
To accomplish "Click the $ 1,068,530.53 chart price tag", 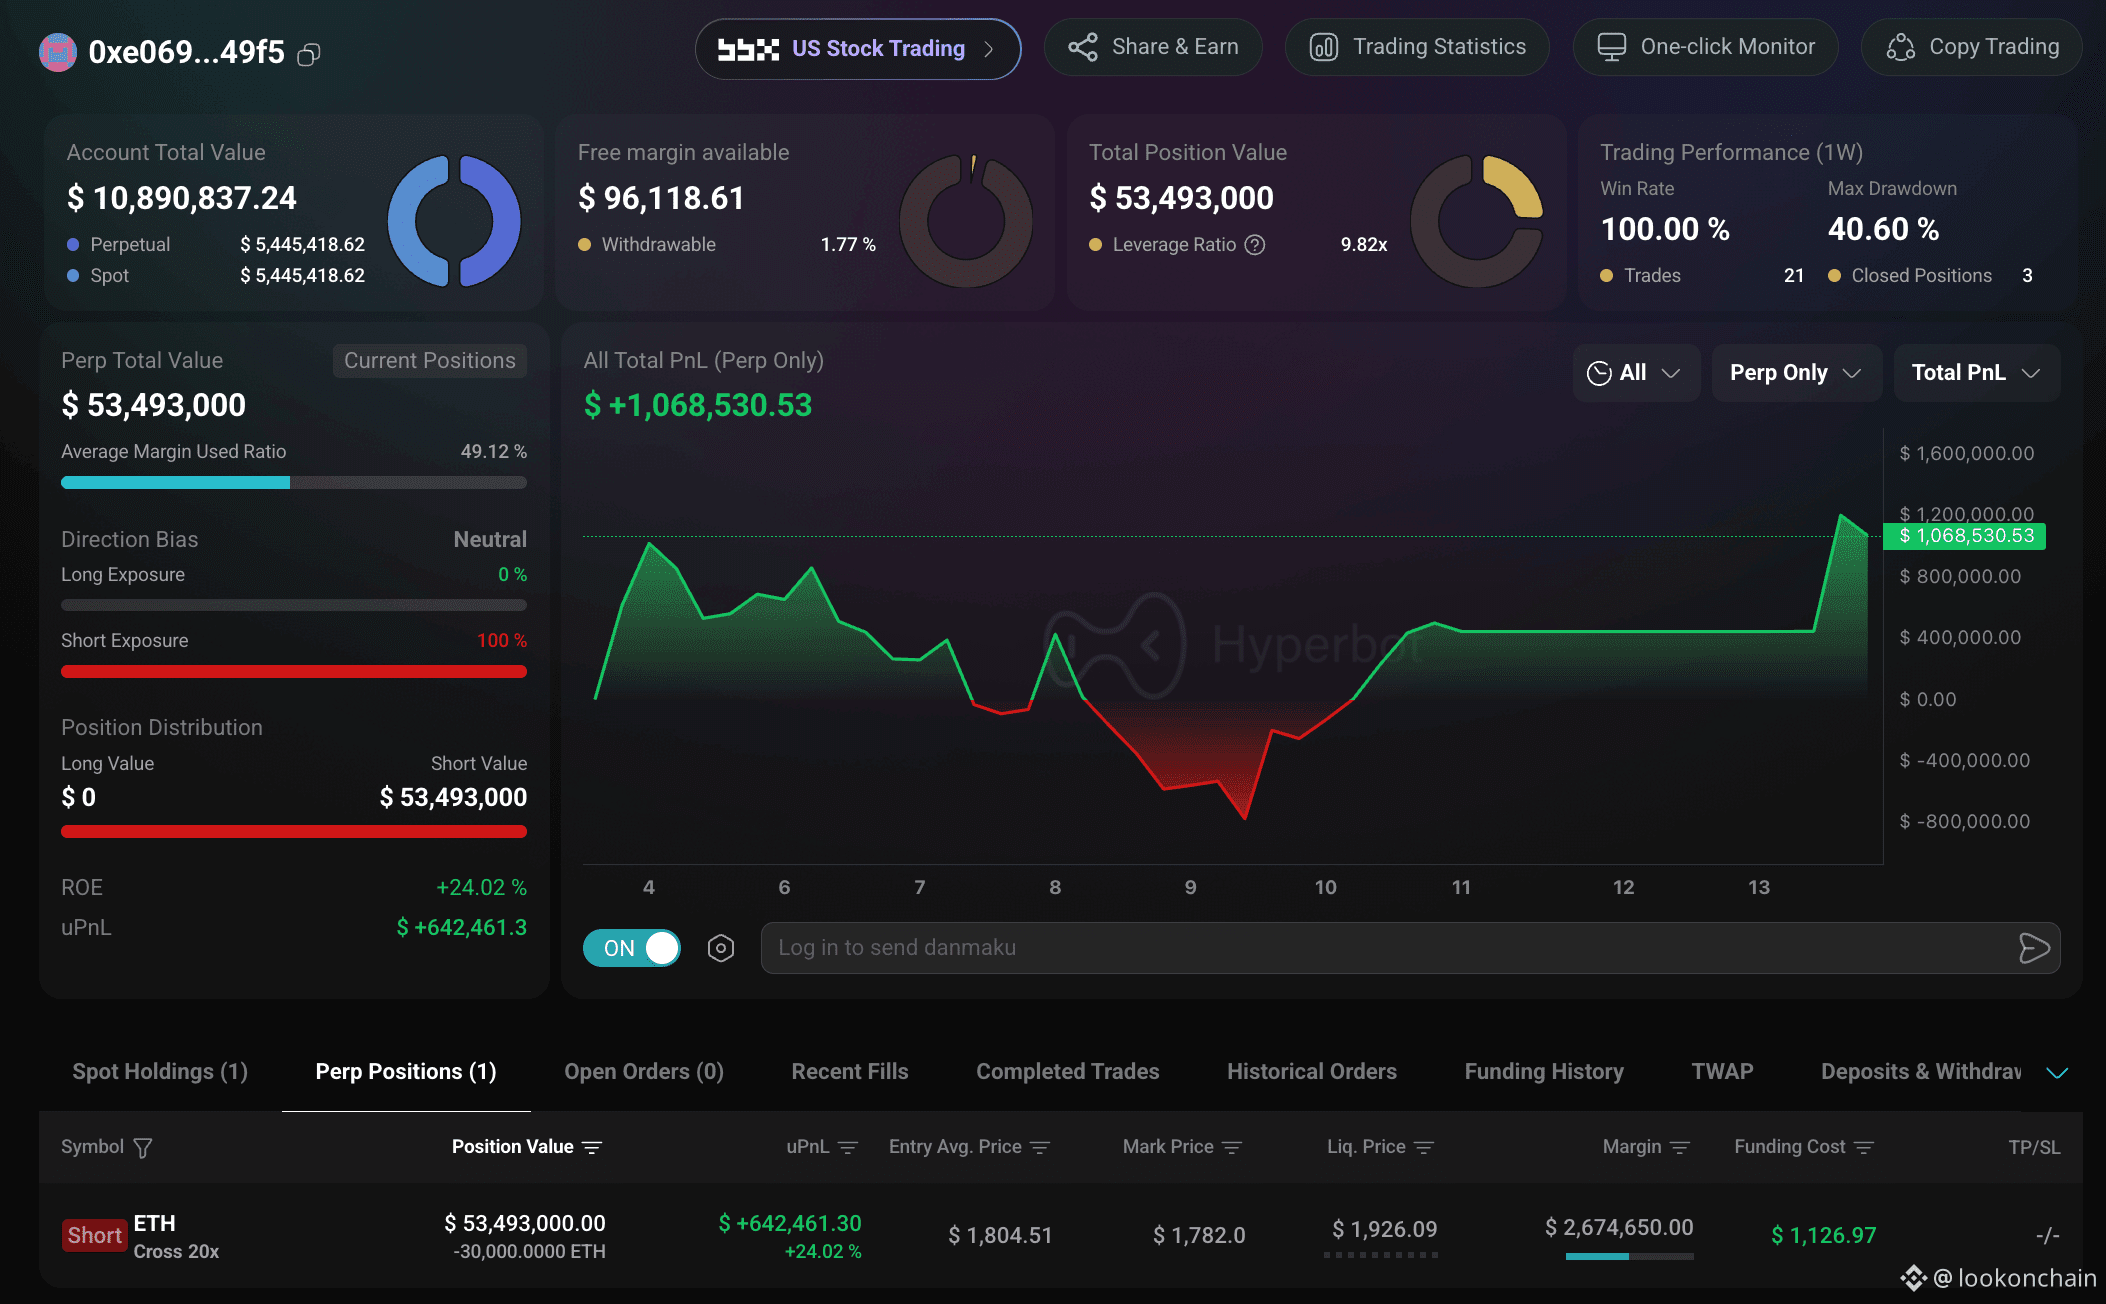I will (x=1965, y=536).
